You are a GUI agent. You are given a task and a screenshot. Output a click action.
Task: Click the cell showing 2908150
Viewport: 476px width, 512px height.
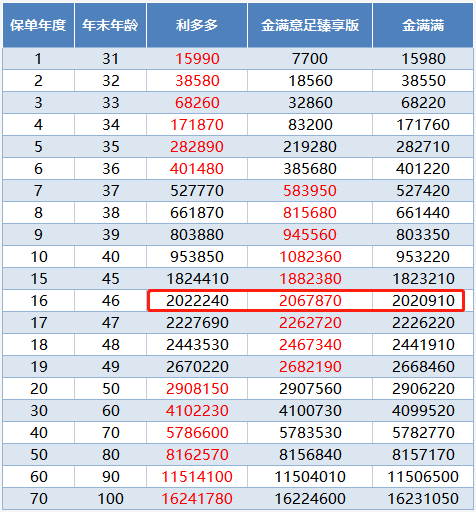click(x=197, y=389)
